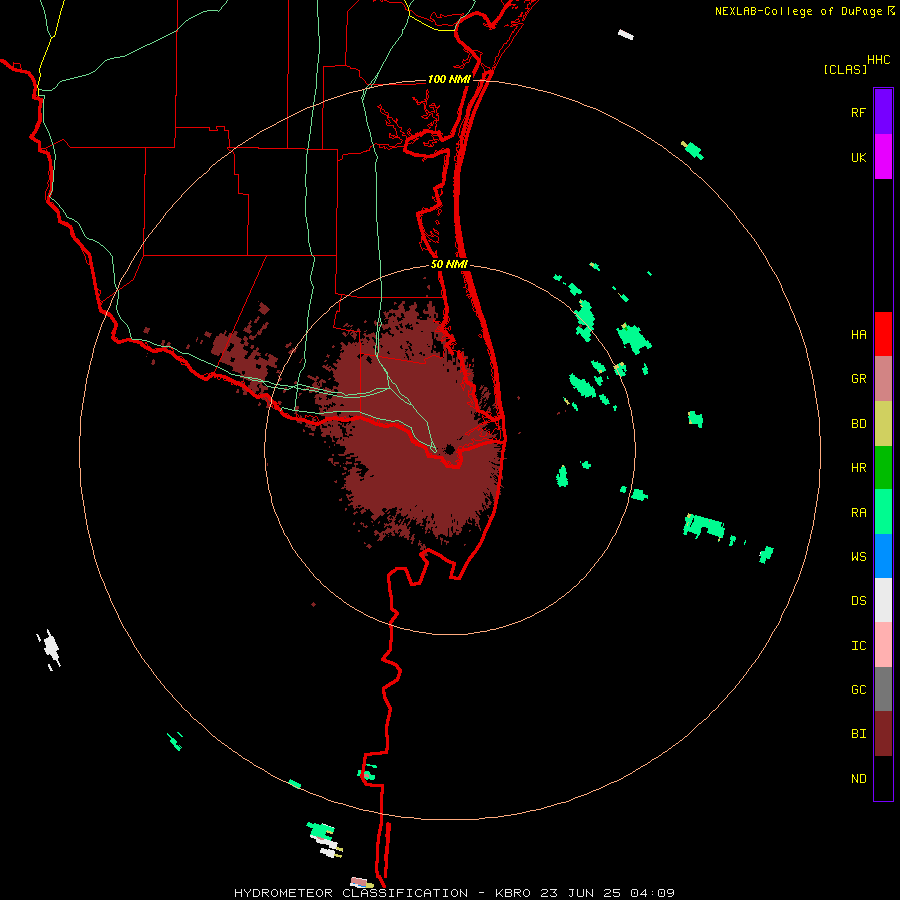Click the ND legend label
This screenshot has height=900, width=900.
coord(858,779)
